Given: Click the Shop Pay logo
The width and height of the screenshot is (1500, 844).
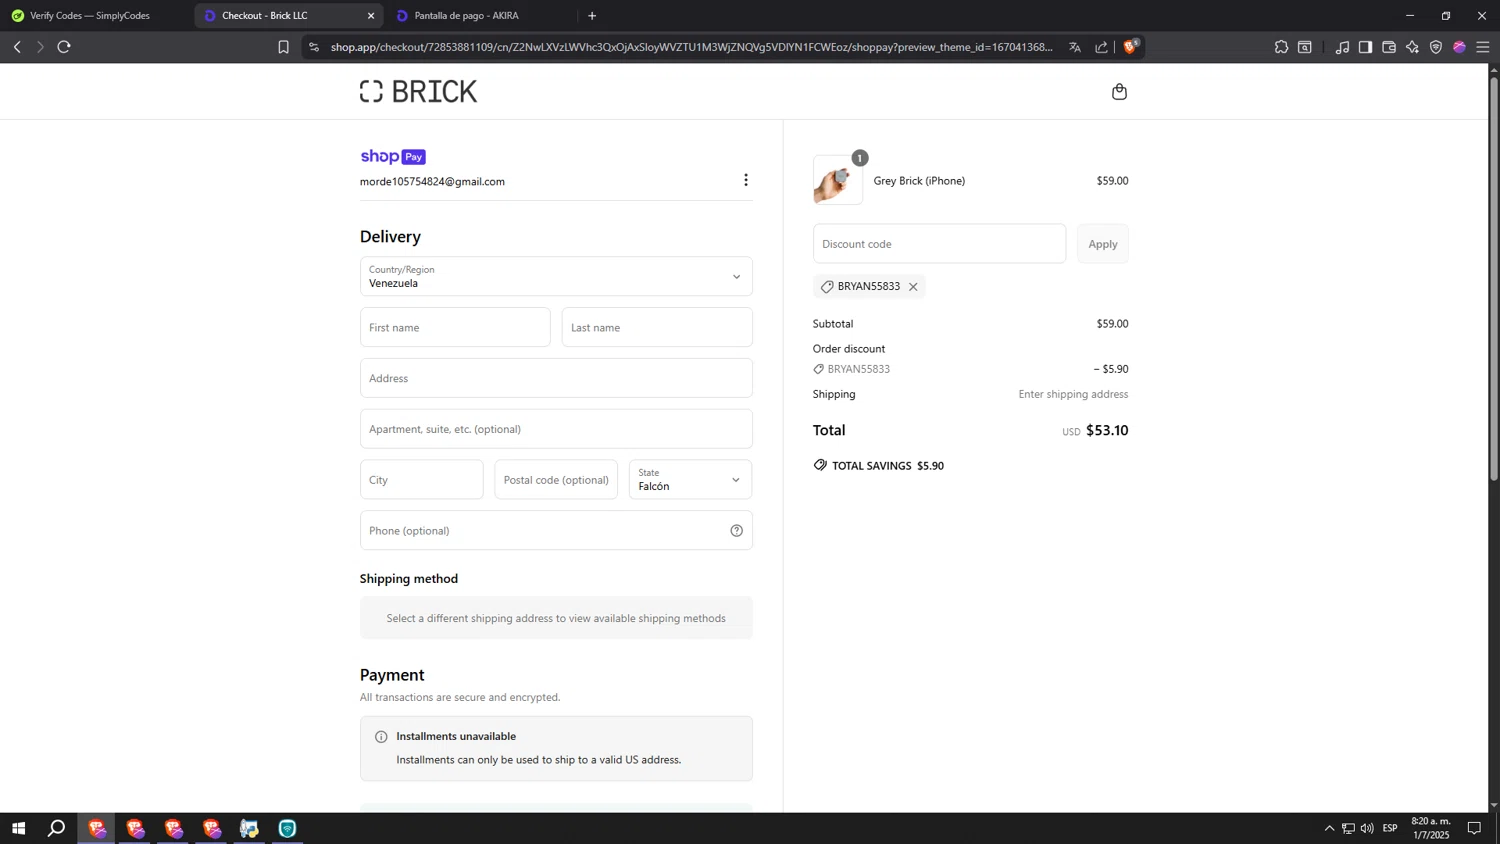Looking at the screenshot, I should [x=393, y=157].
